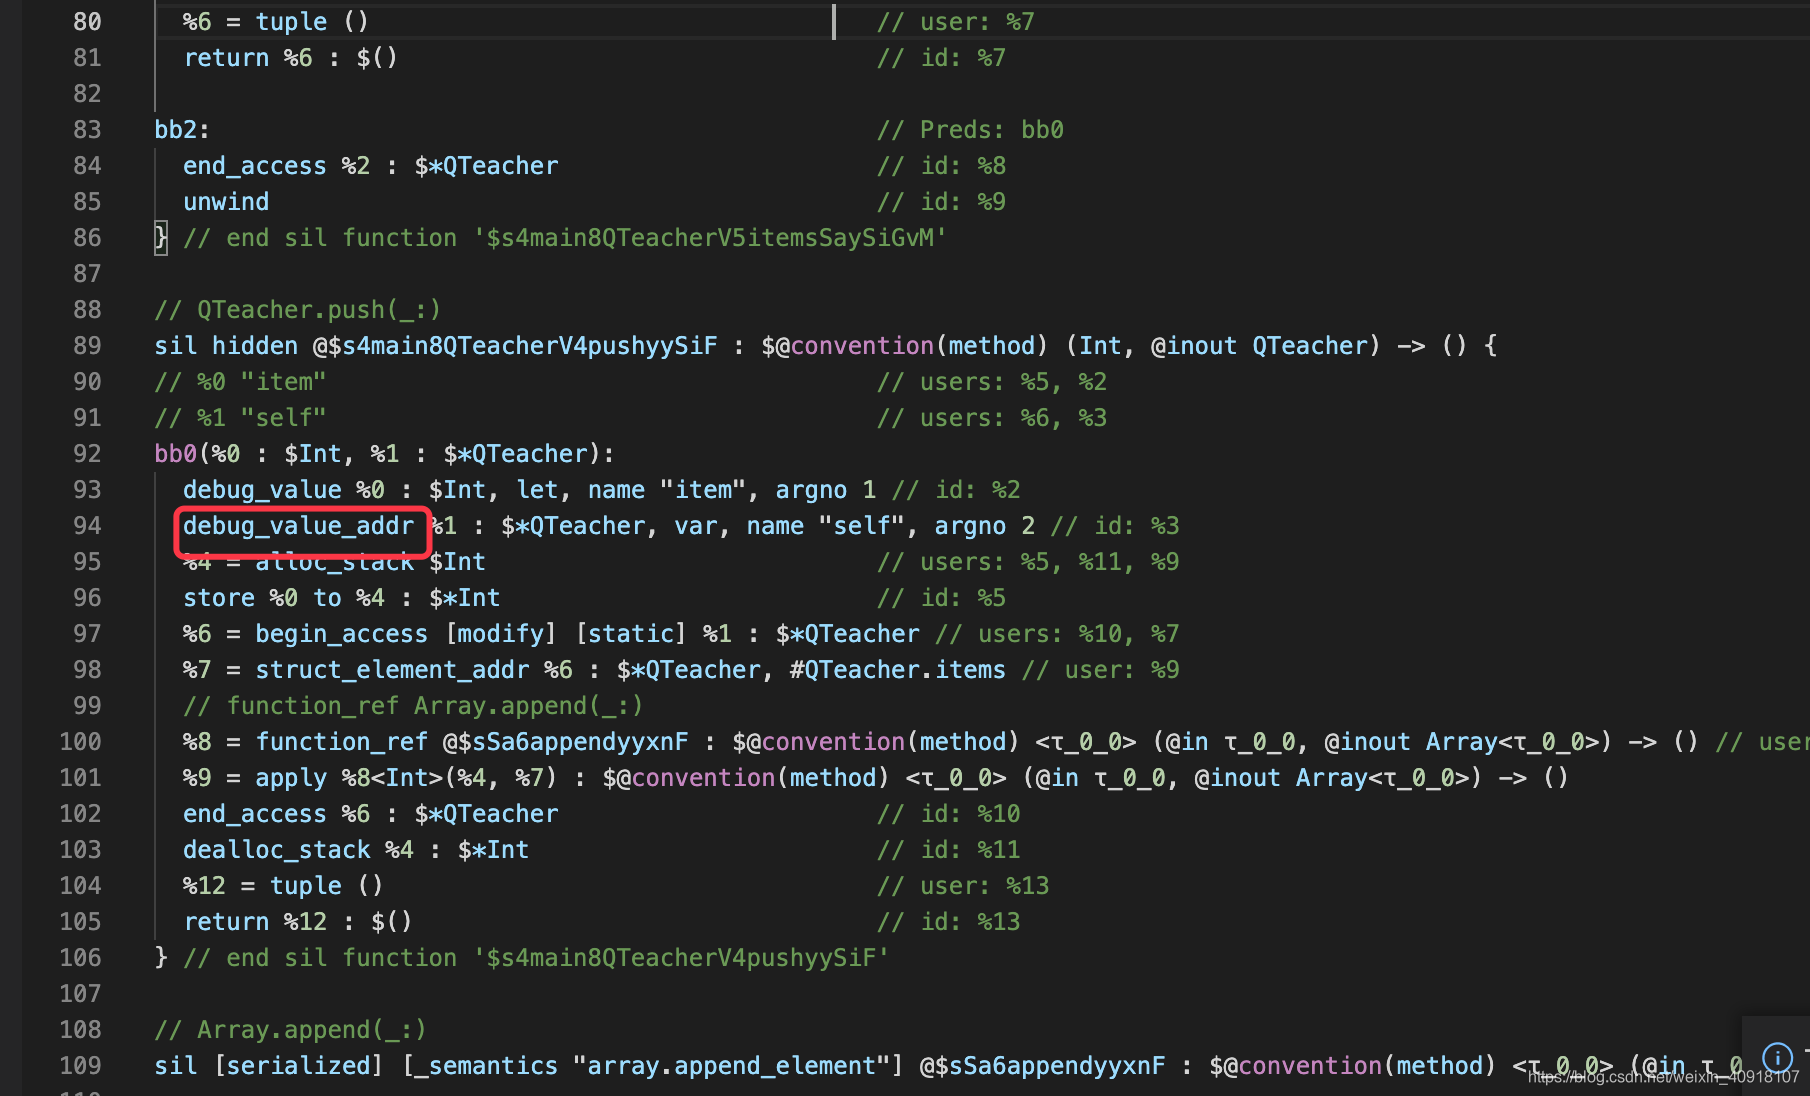Image resolution: width=1810 pixels, height=1096 pixels.
Task: Click '[modify]' on line 97
Action: 500,634
